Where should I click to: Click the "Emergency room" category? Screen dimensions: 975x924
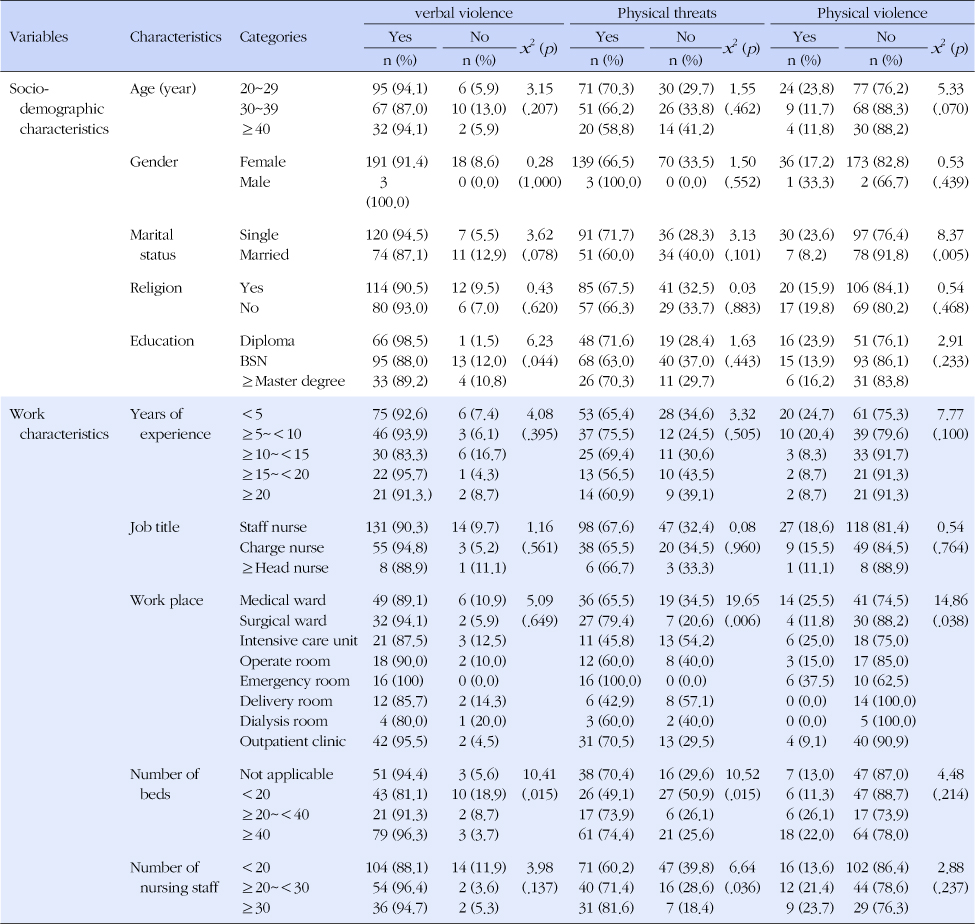click(295, 681)
